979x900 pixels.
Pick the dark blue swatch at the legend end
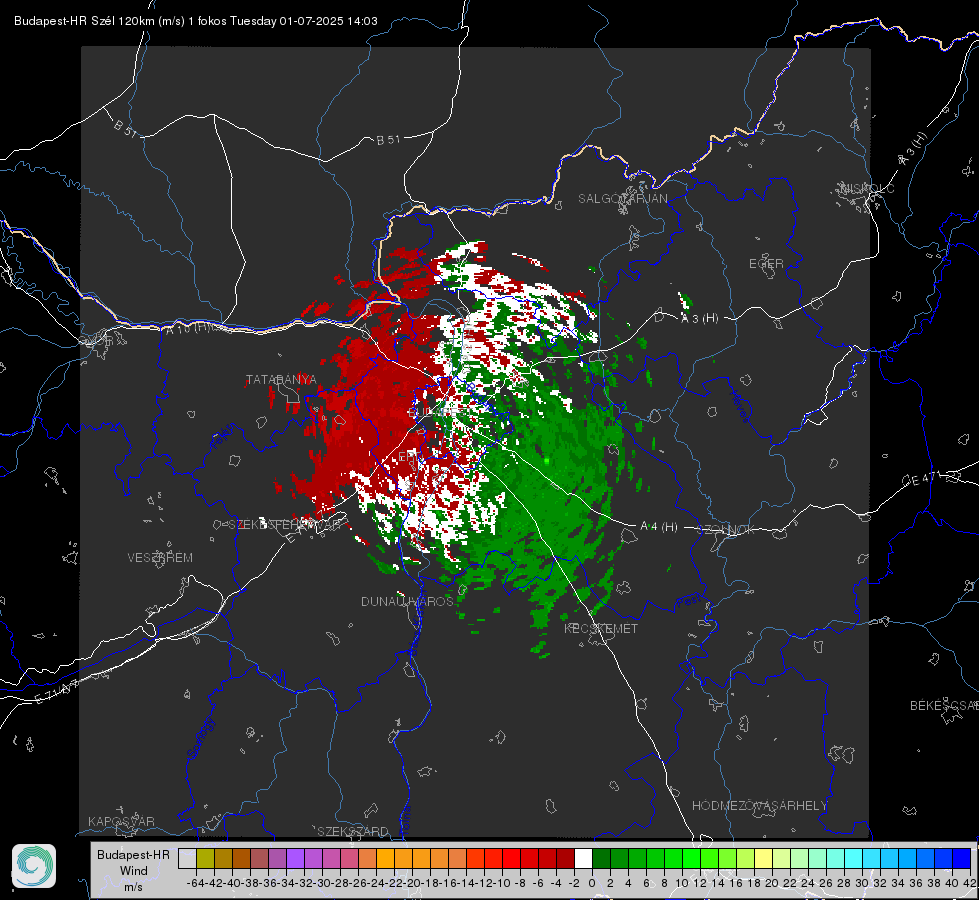(962, 858)
